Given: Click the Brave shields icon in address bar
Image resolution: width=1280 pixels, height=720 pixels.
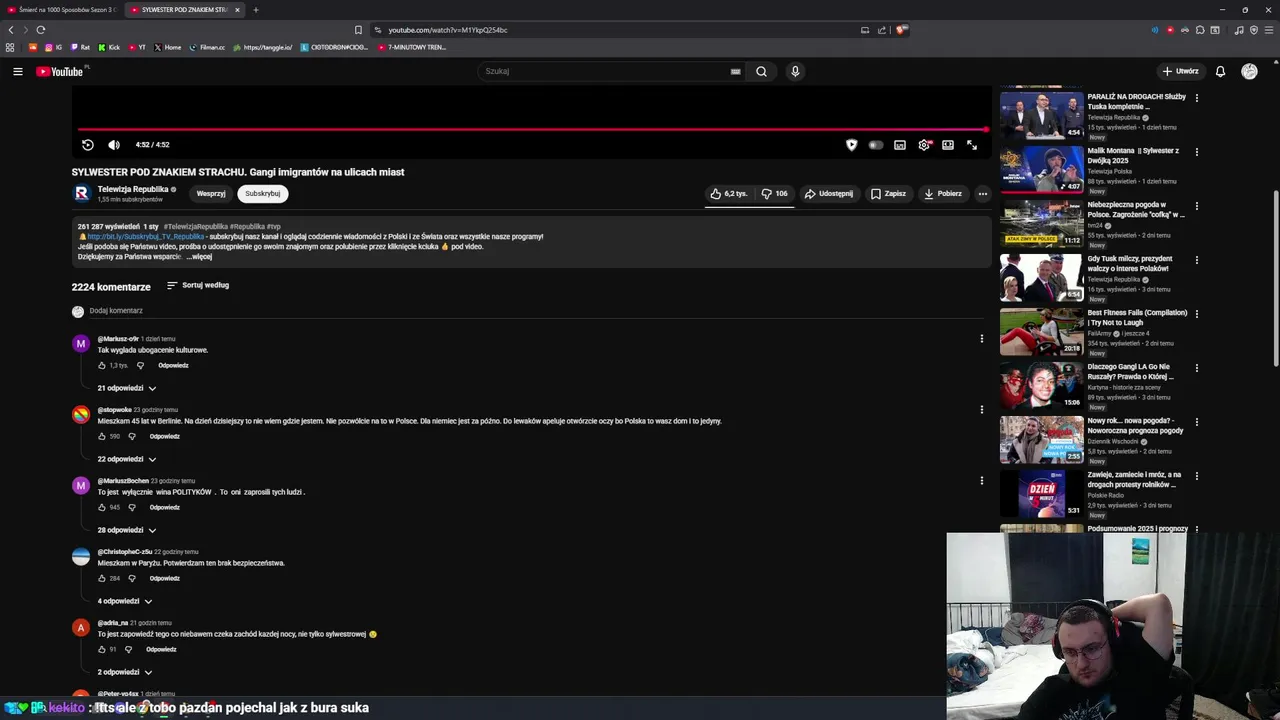Looking at the screenshot, I should [x=902, y=30].
